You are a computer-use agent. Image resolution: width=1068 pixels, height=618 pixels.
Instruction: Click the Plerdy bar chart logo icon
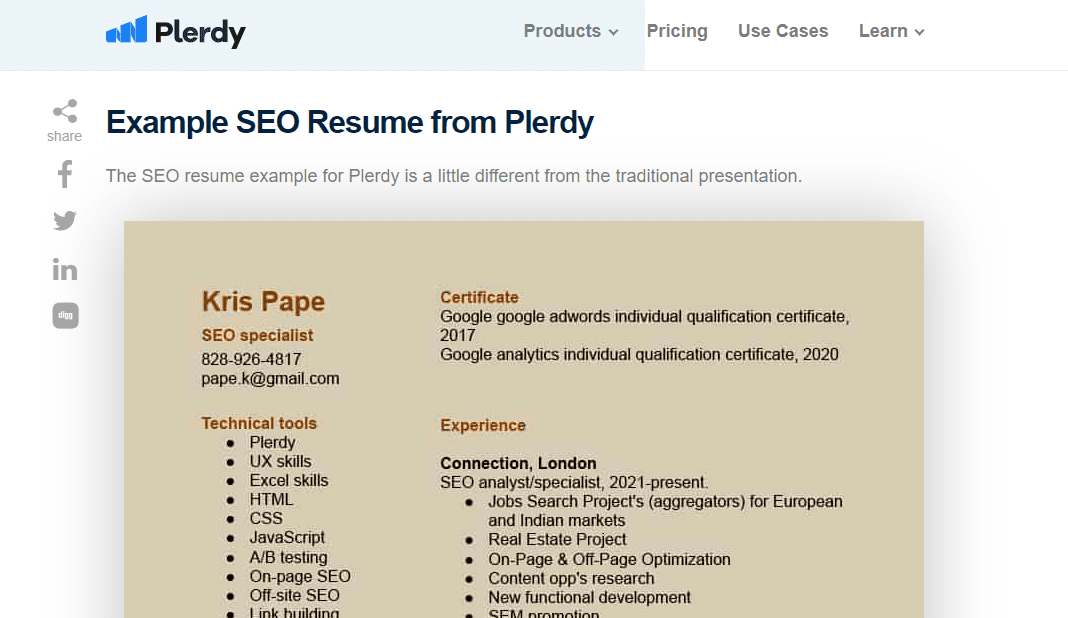(x=126, y=31)
